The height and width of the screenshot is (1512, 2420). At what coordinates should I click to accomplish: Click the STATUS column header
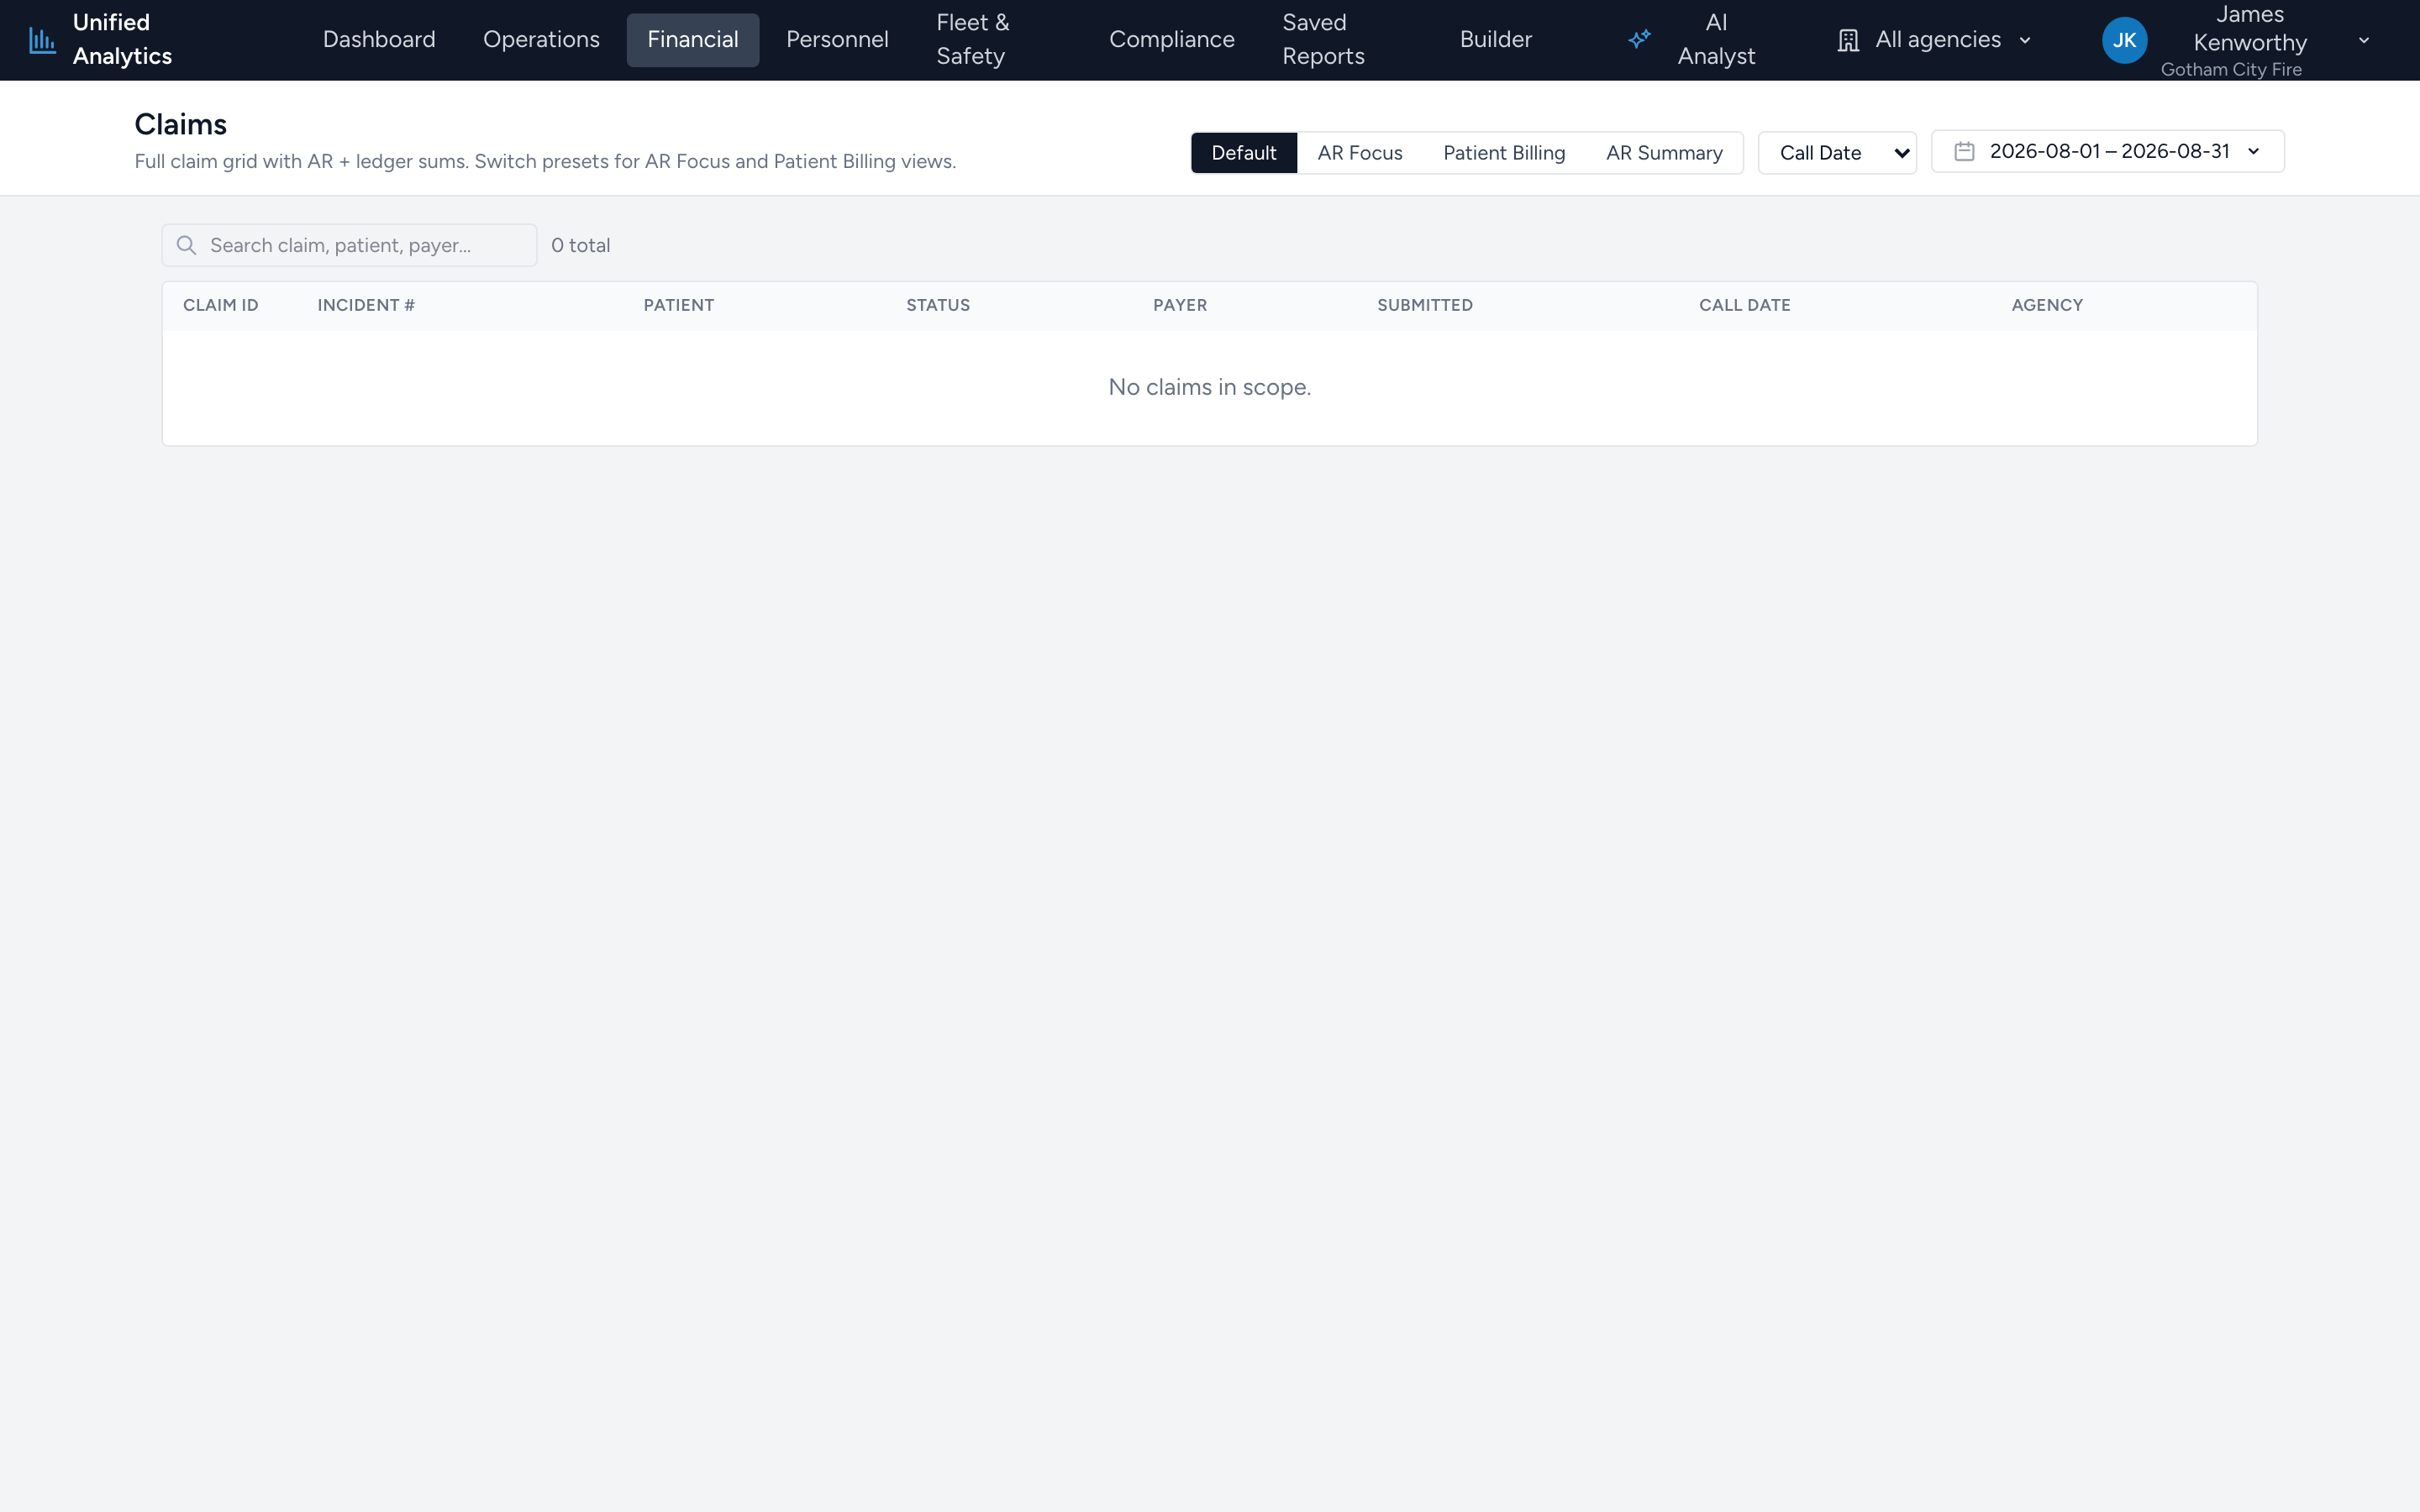point(938,305)
